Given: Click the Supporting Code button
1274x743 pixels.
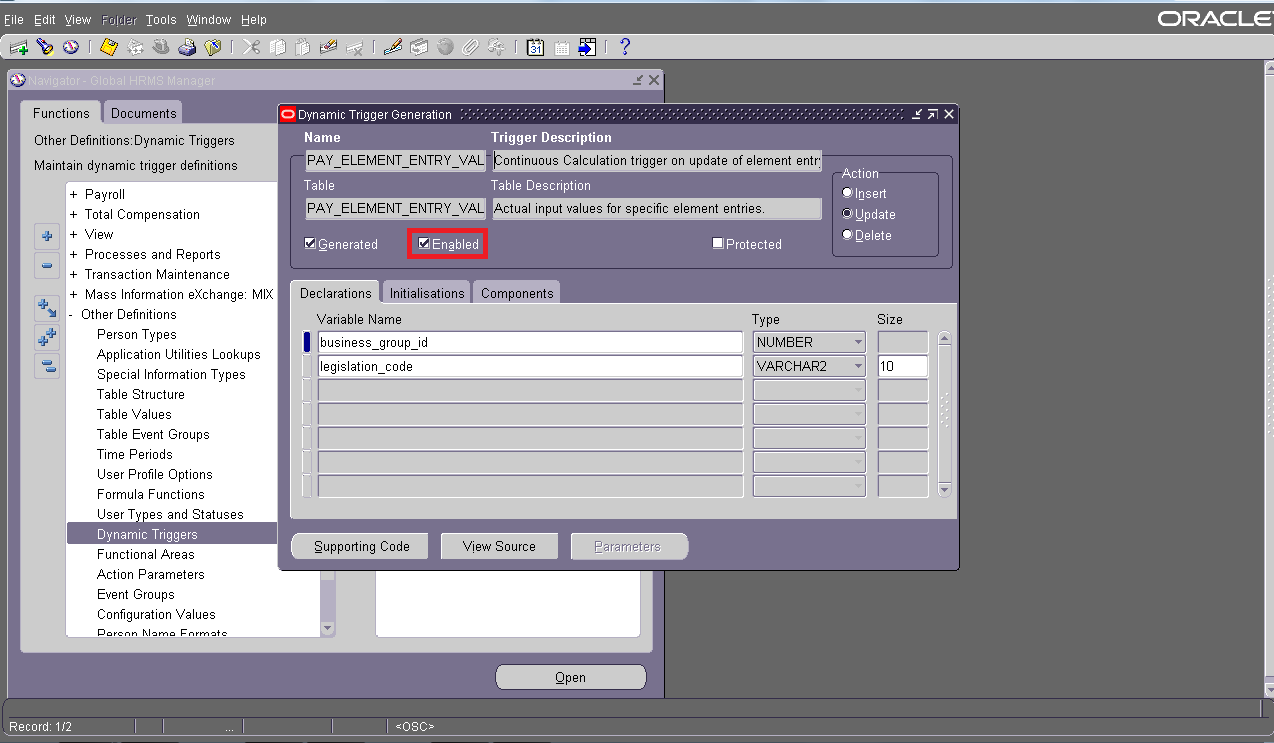Looking at the screenshot, I should 362,546.
